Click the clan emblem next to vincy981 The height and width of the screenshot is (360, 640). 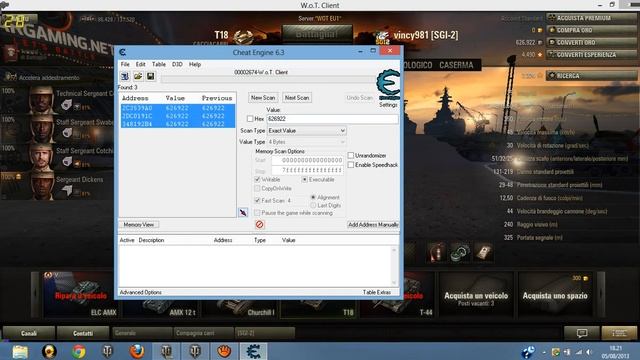point(382,38)
